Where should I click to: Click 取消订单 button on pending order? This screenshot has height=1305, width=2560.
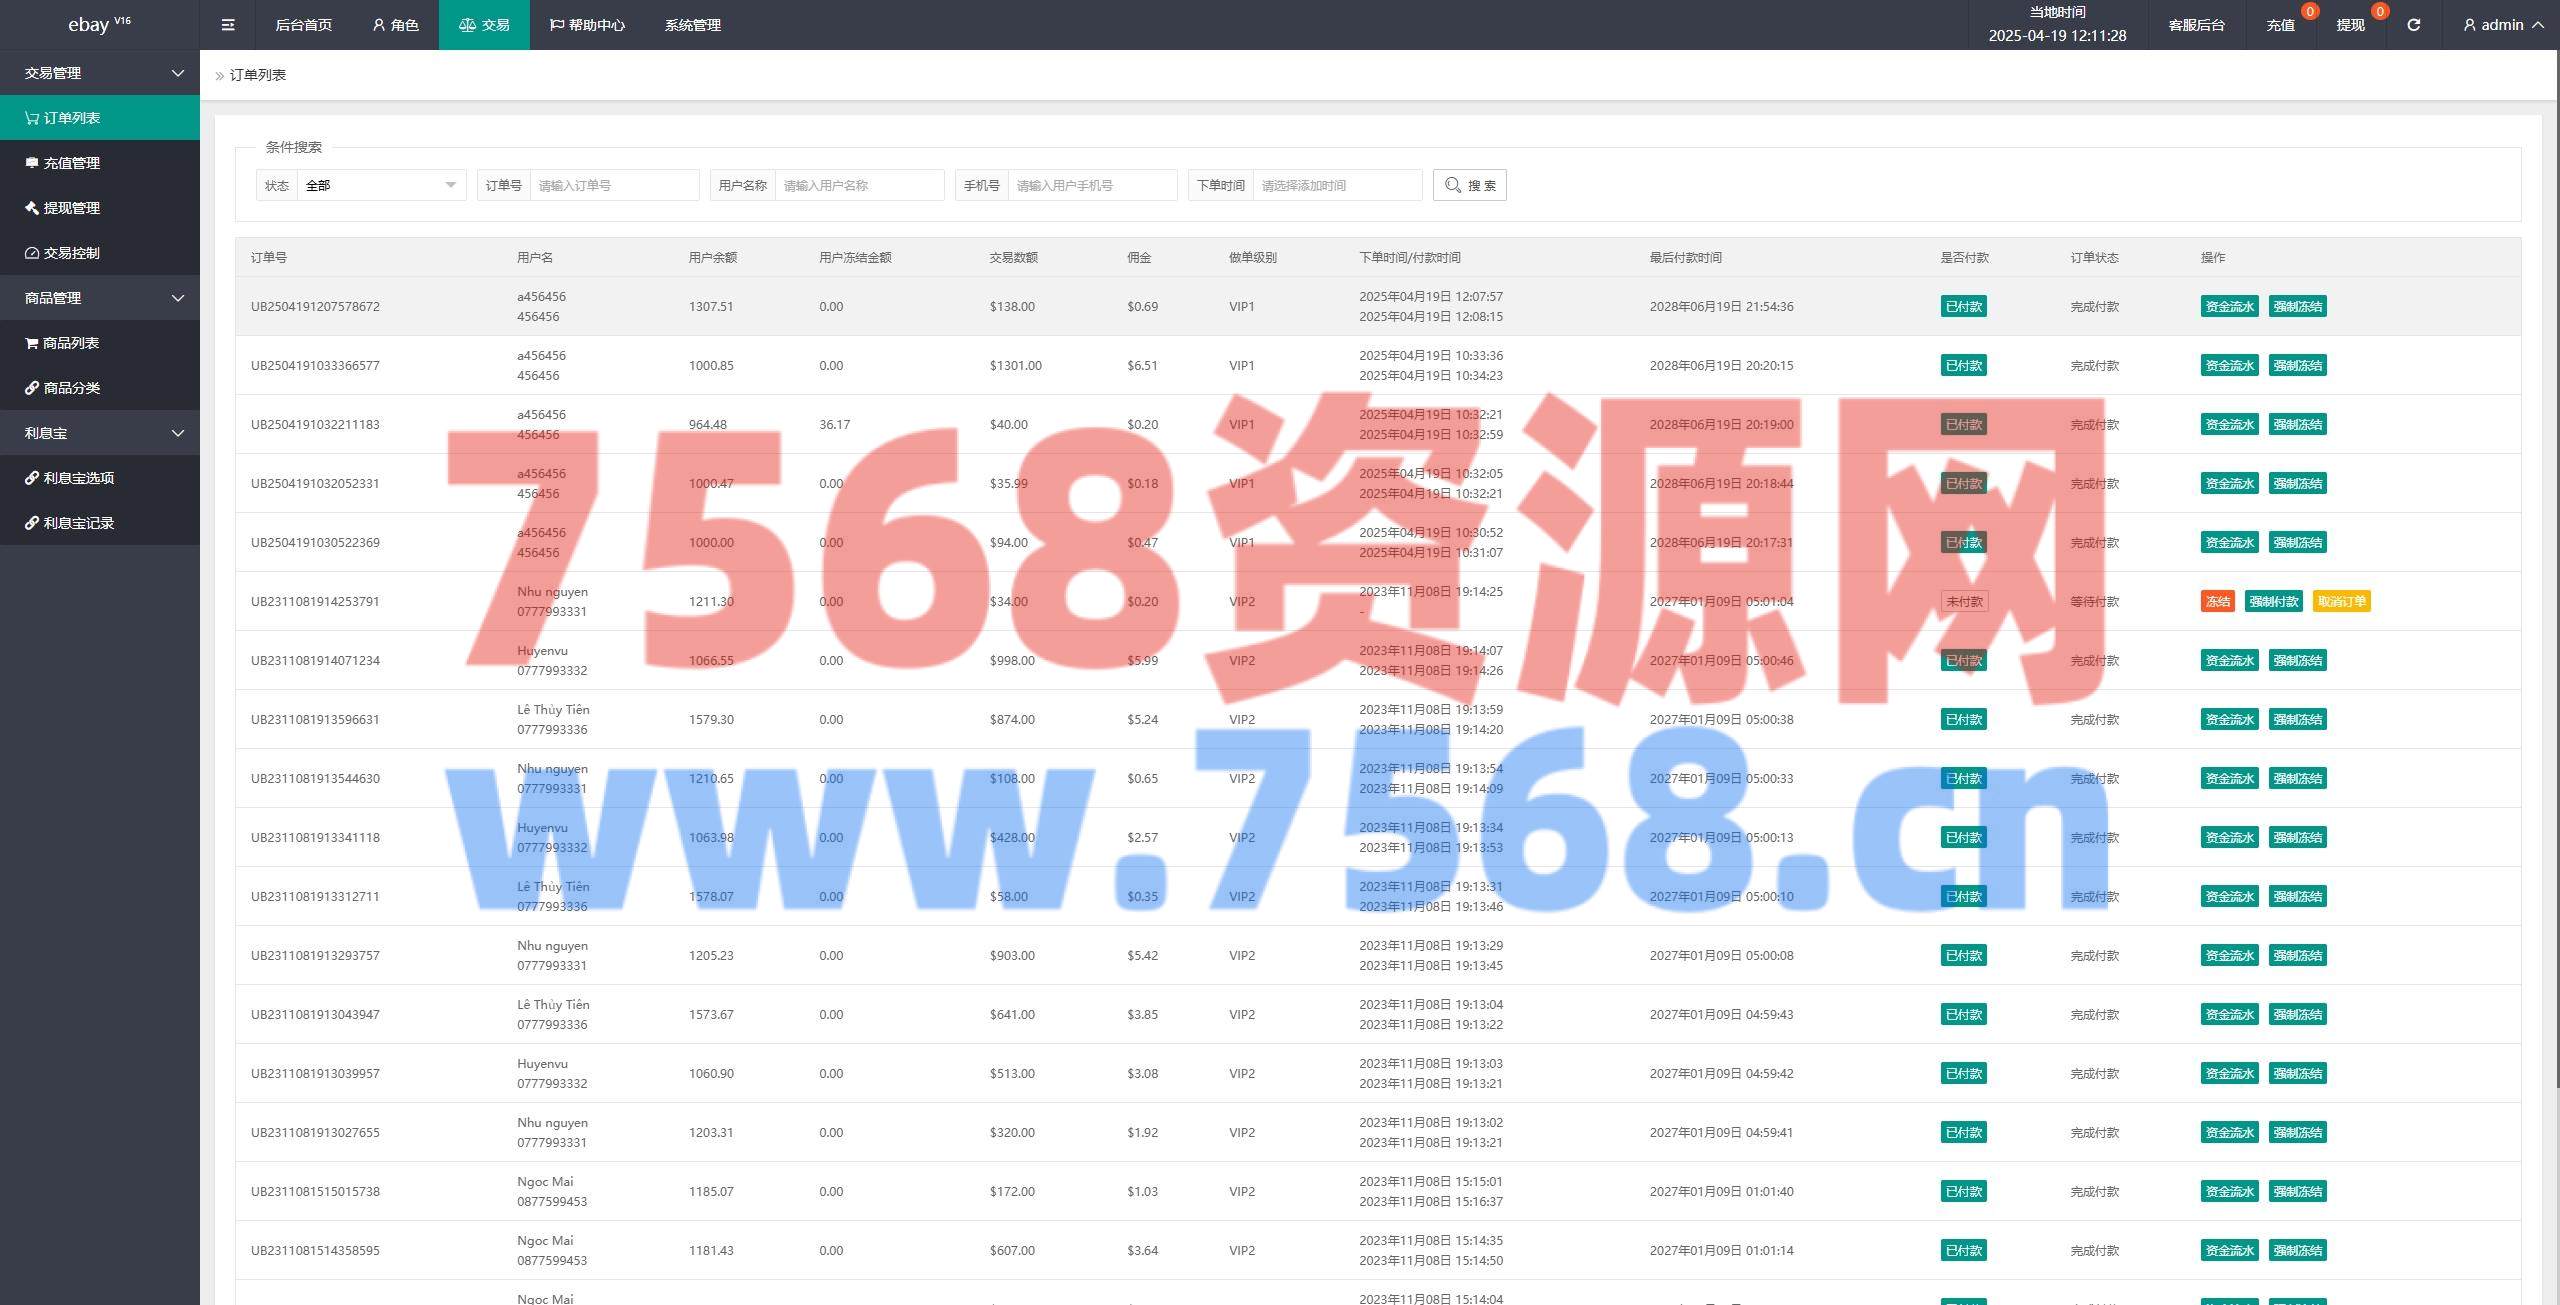coord(2341,601)
